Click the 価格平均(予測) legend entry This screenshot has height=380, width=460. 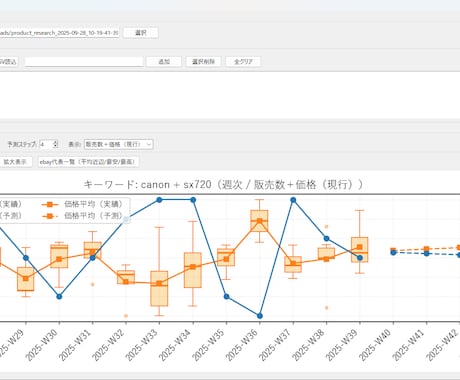(x=82, y=216)
